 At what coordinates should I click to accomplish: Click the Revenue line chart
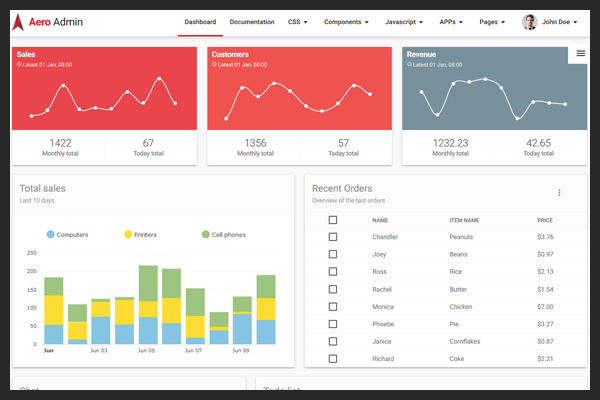coord(494,99)
